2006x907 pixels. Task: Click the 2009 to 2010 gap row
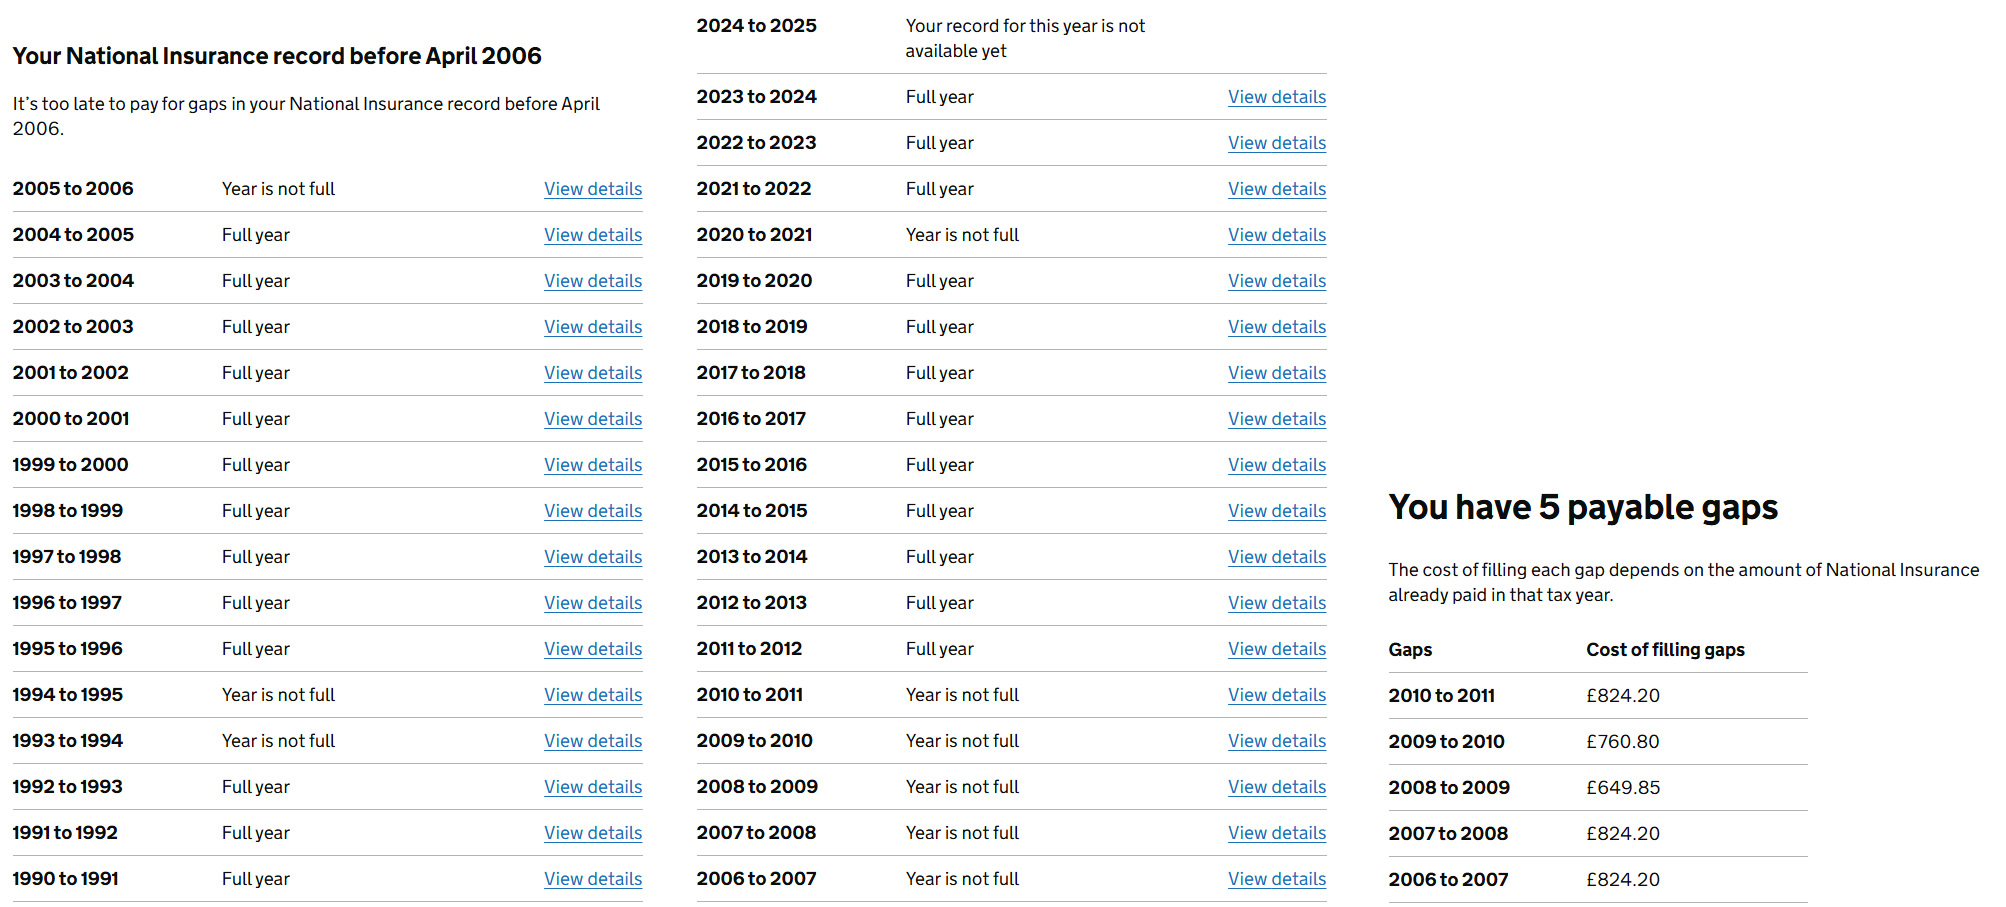[1446, 742]
